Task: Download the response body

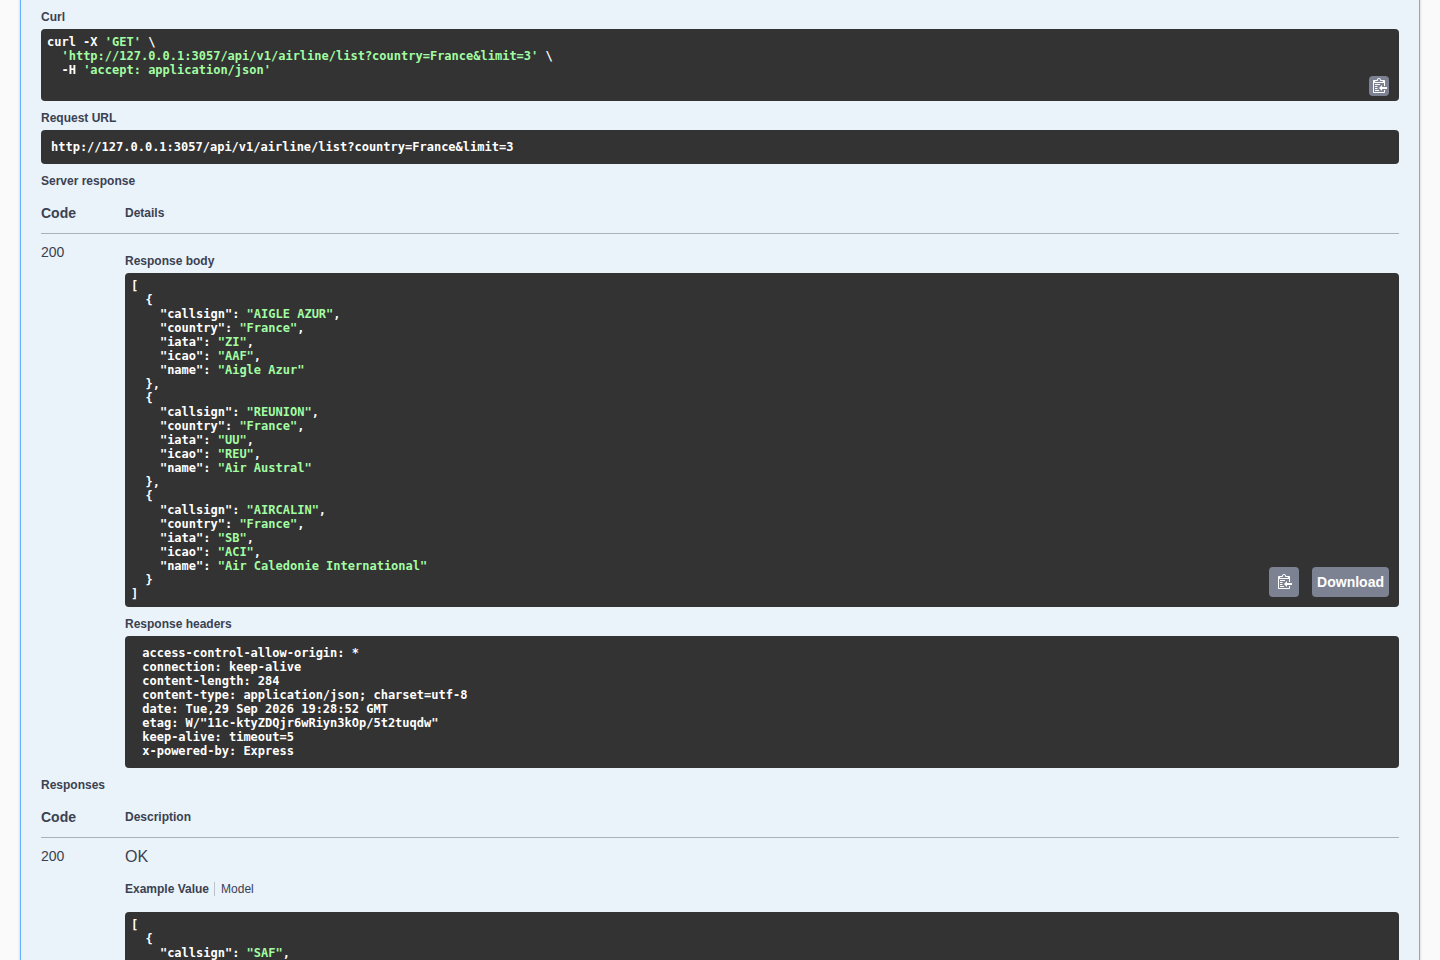Action: [x=1350, y=582]
